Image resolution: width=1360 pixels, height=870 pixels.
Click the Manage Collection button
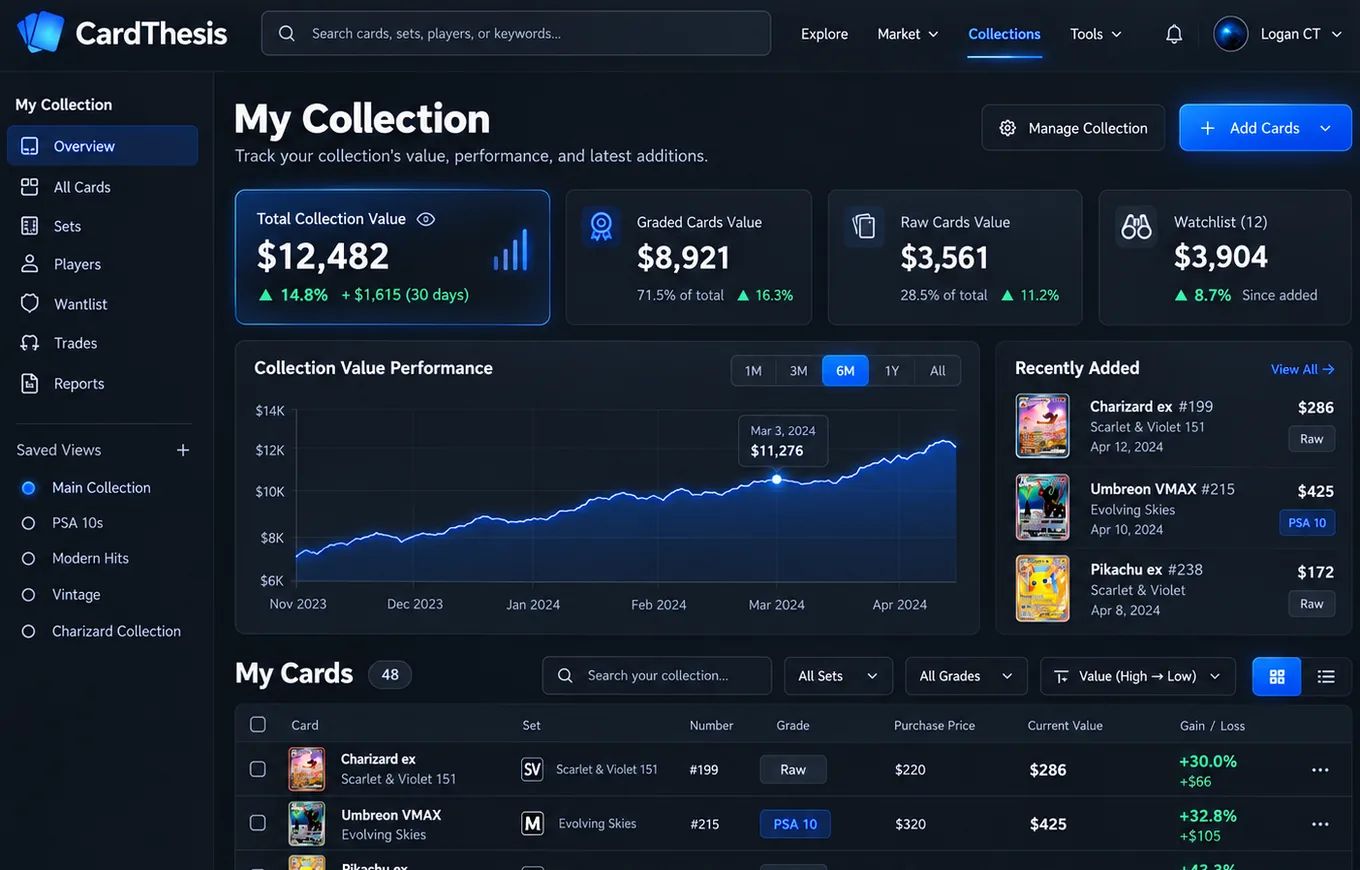[1073, 128]
